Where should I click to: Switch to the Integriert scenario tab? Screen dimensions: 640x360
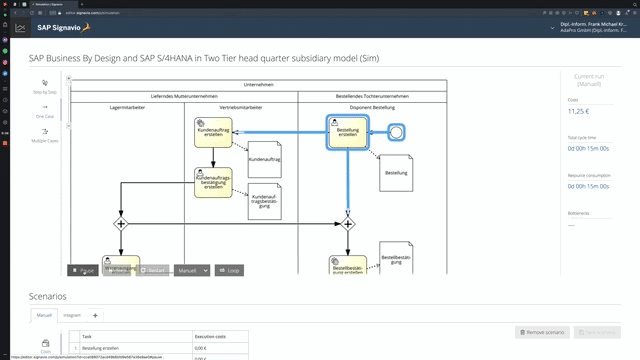point(72,315)
